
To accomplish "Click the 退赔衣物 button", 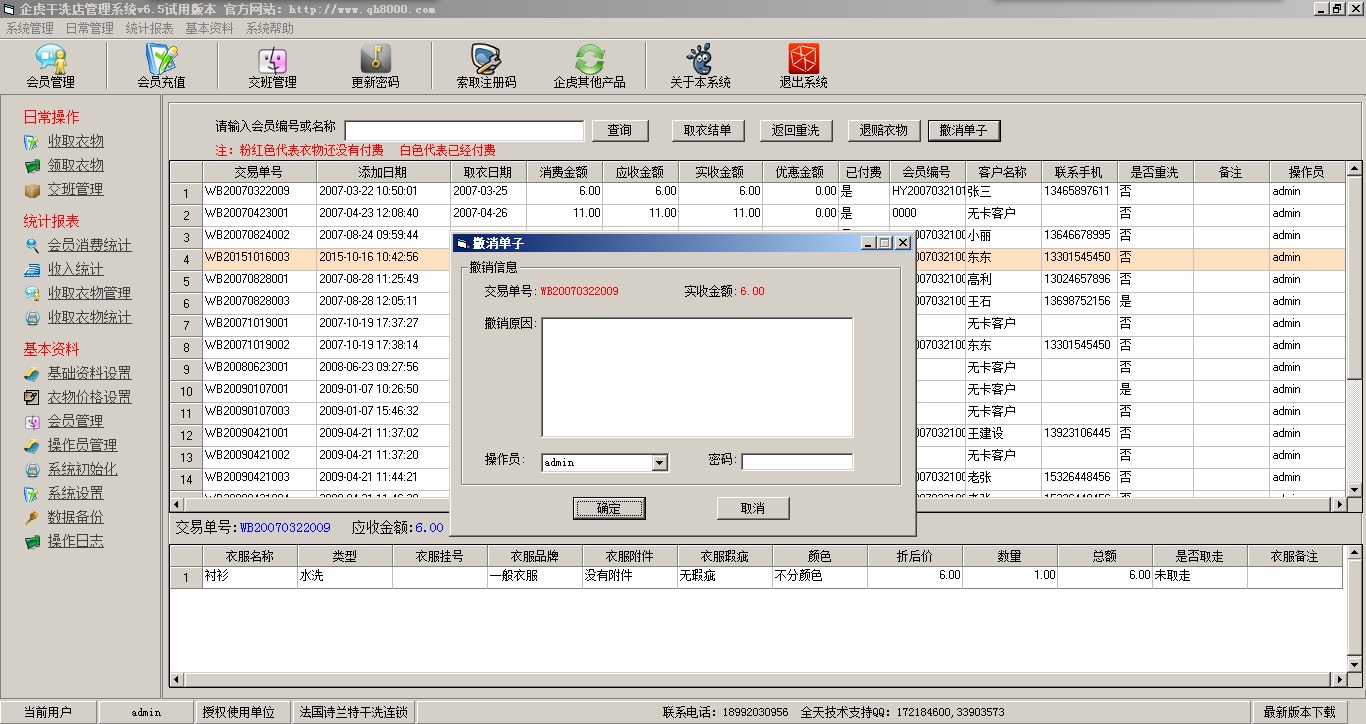I will pyautogui.click(x=884, y=131).
